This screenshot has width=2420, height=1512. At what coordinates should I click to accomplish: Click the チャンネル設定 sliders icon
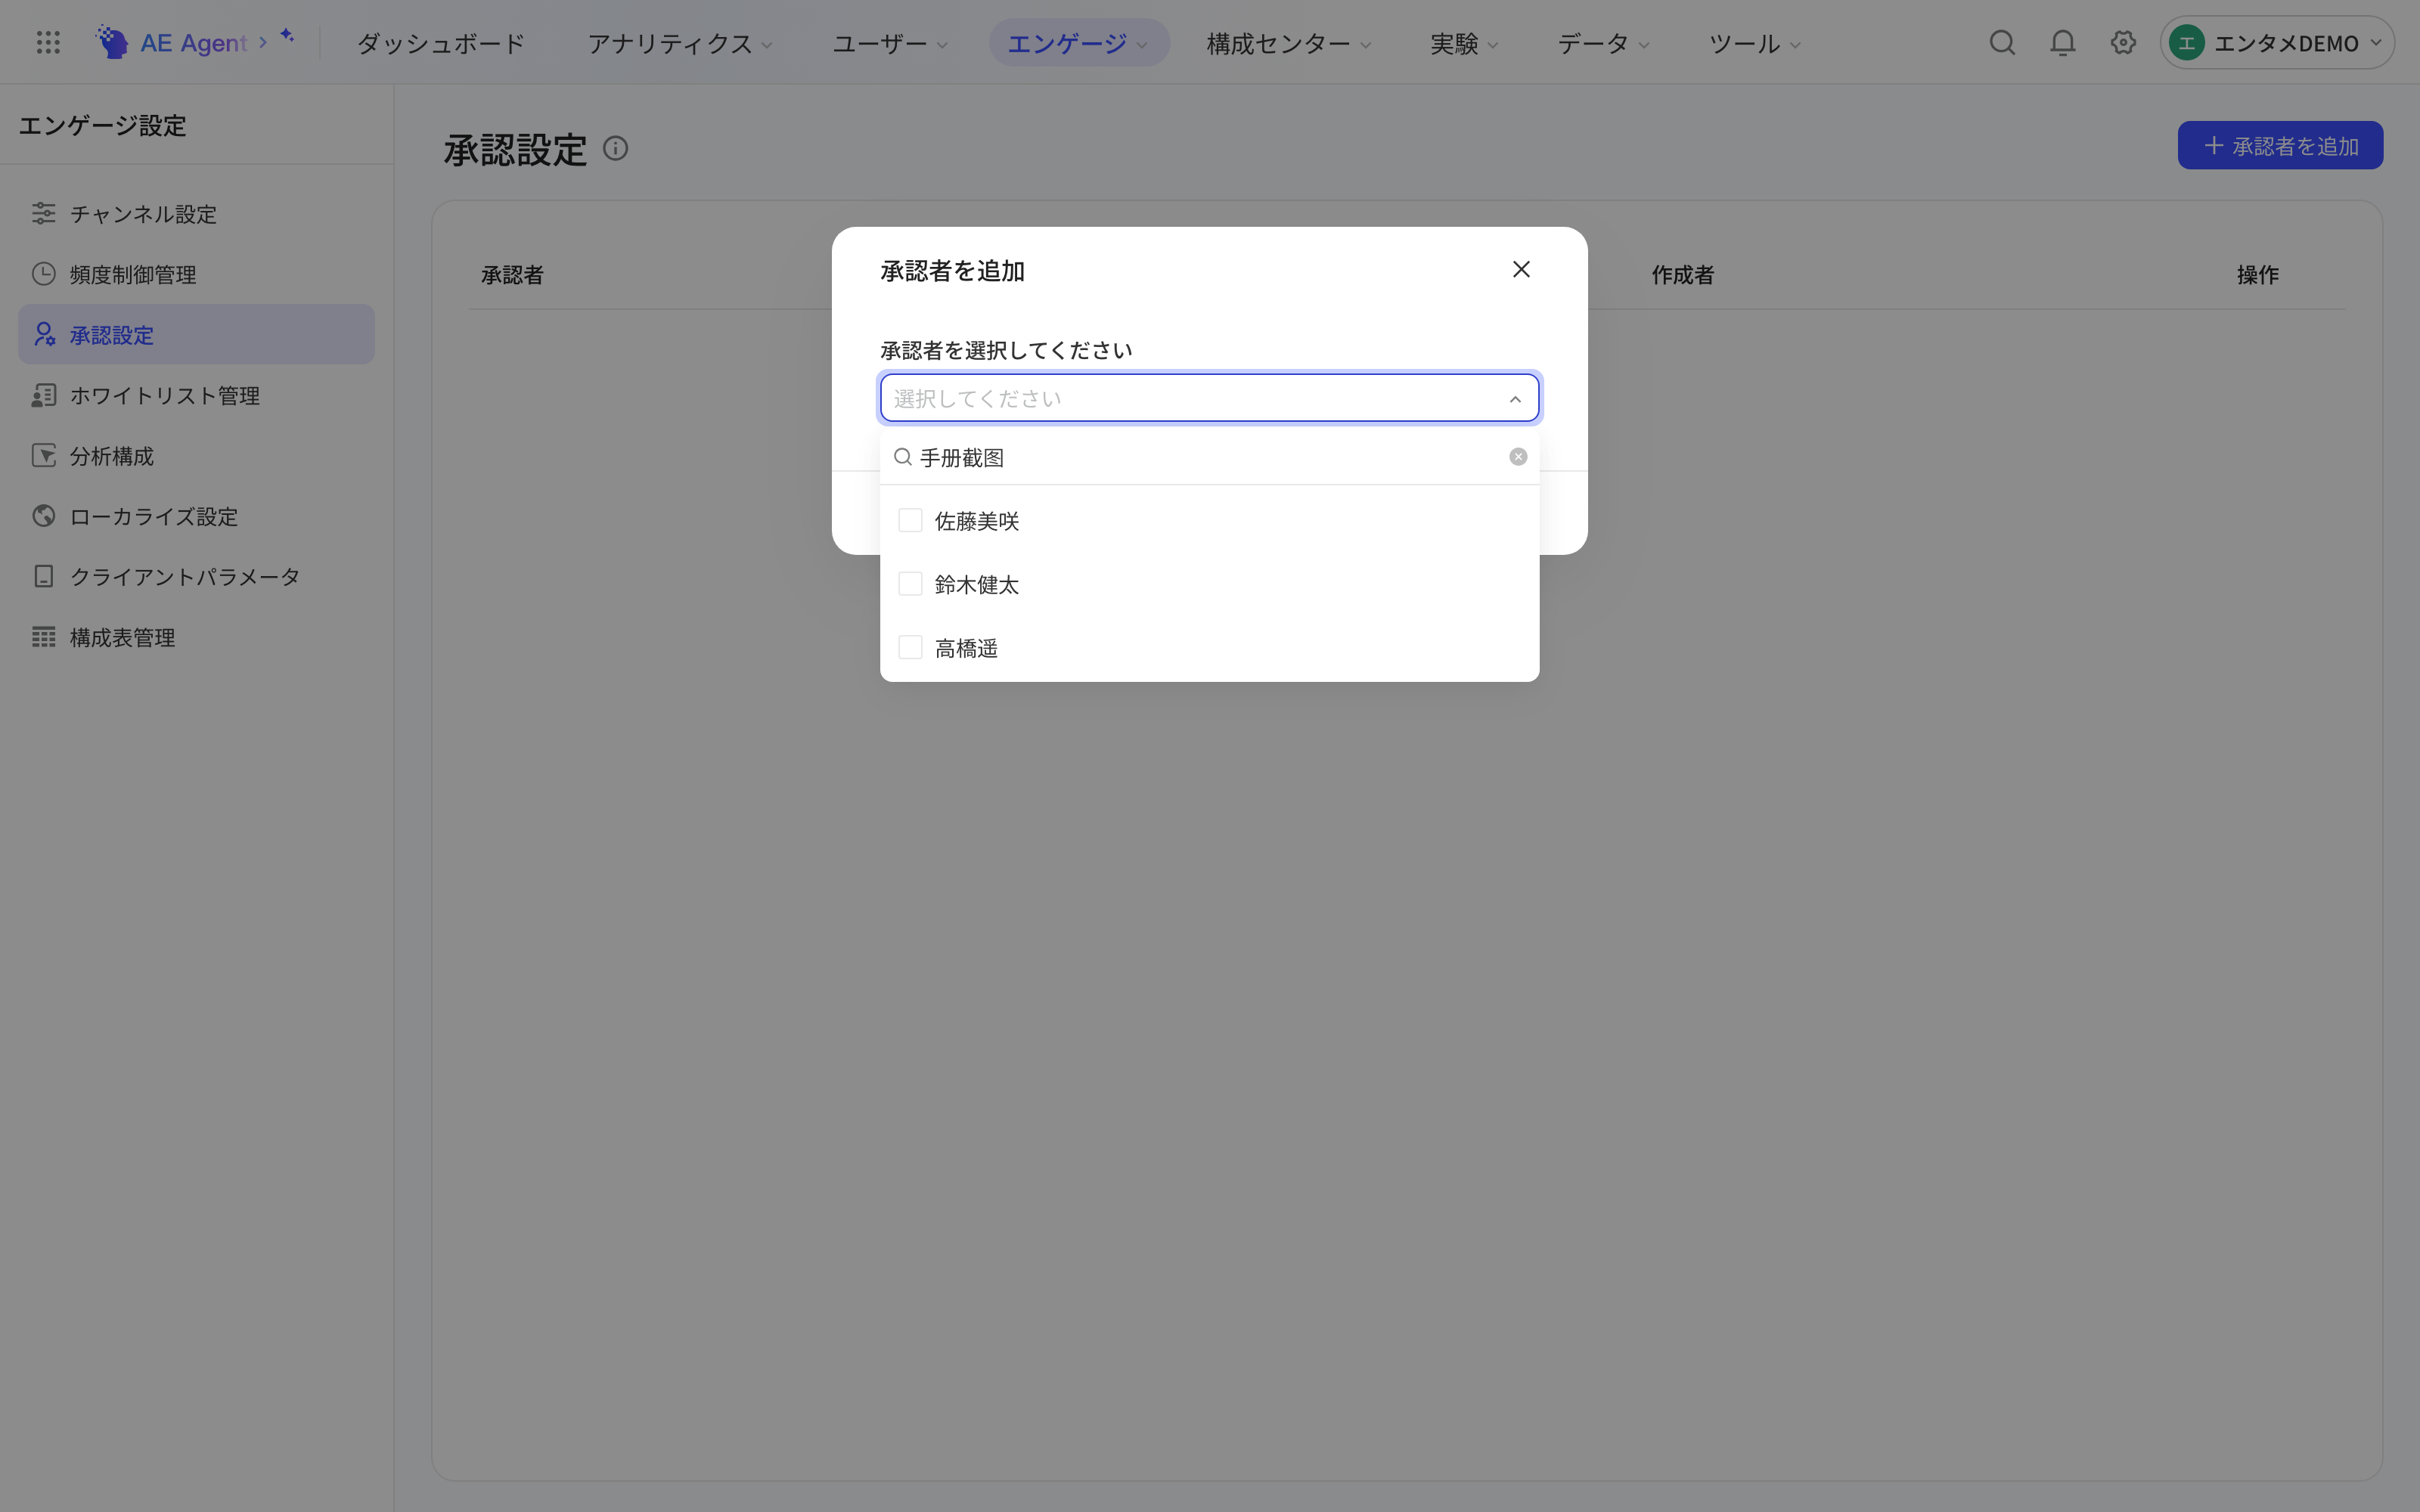tap(44, 213)
